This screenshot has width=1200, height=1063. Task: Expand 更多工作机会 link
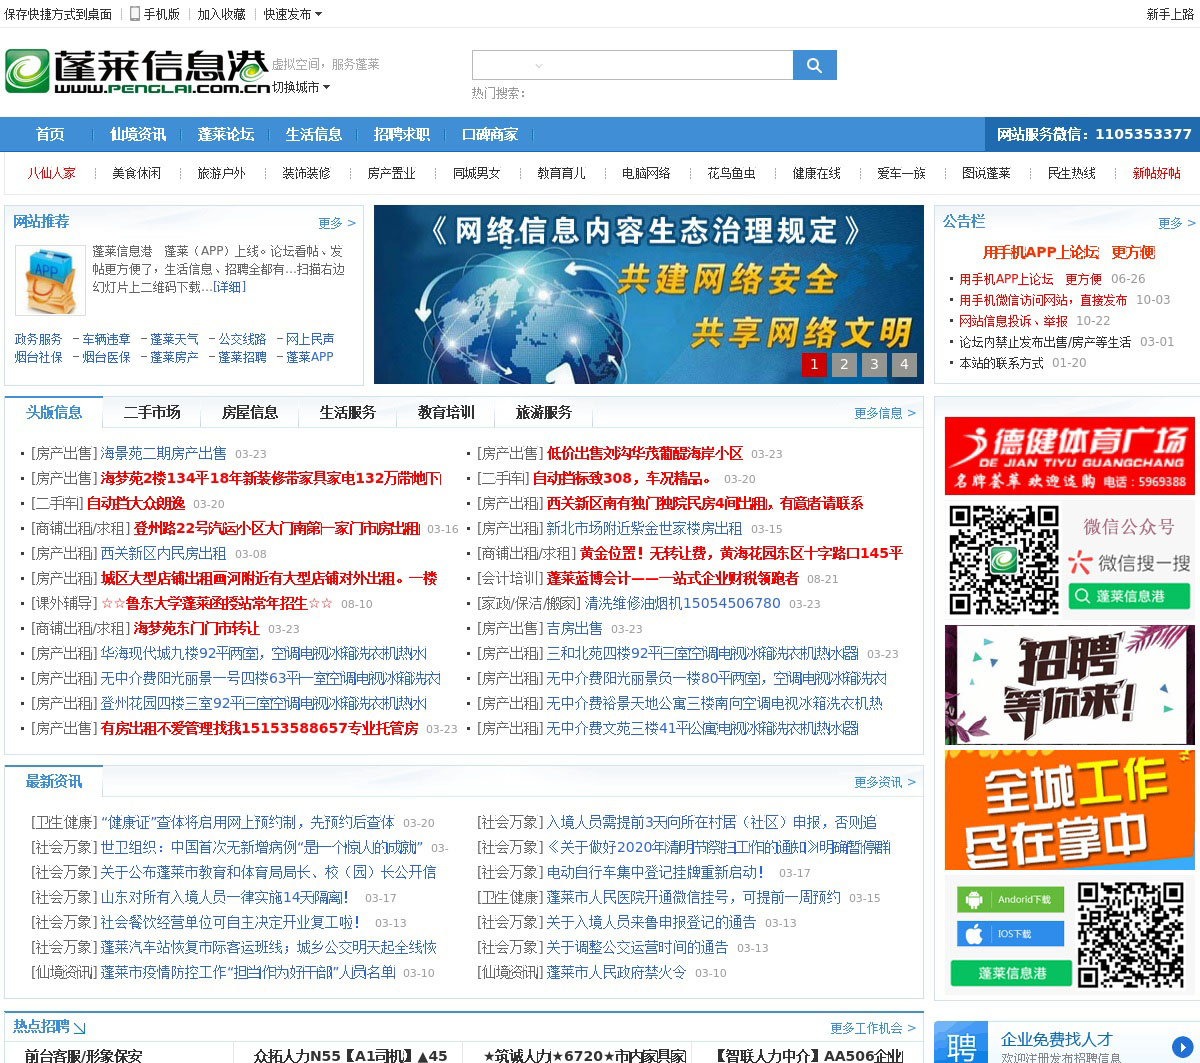[873, 1028]
